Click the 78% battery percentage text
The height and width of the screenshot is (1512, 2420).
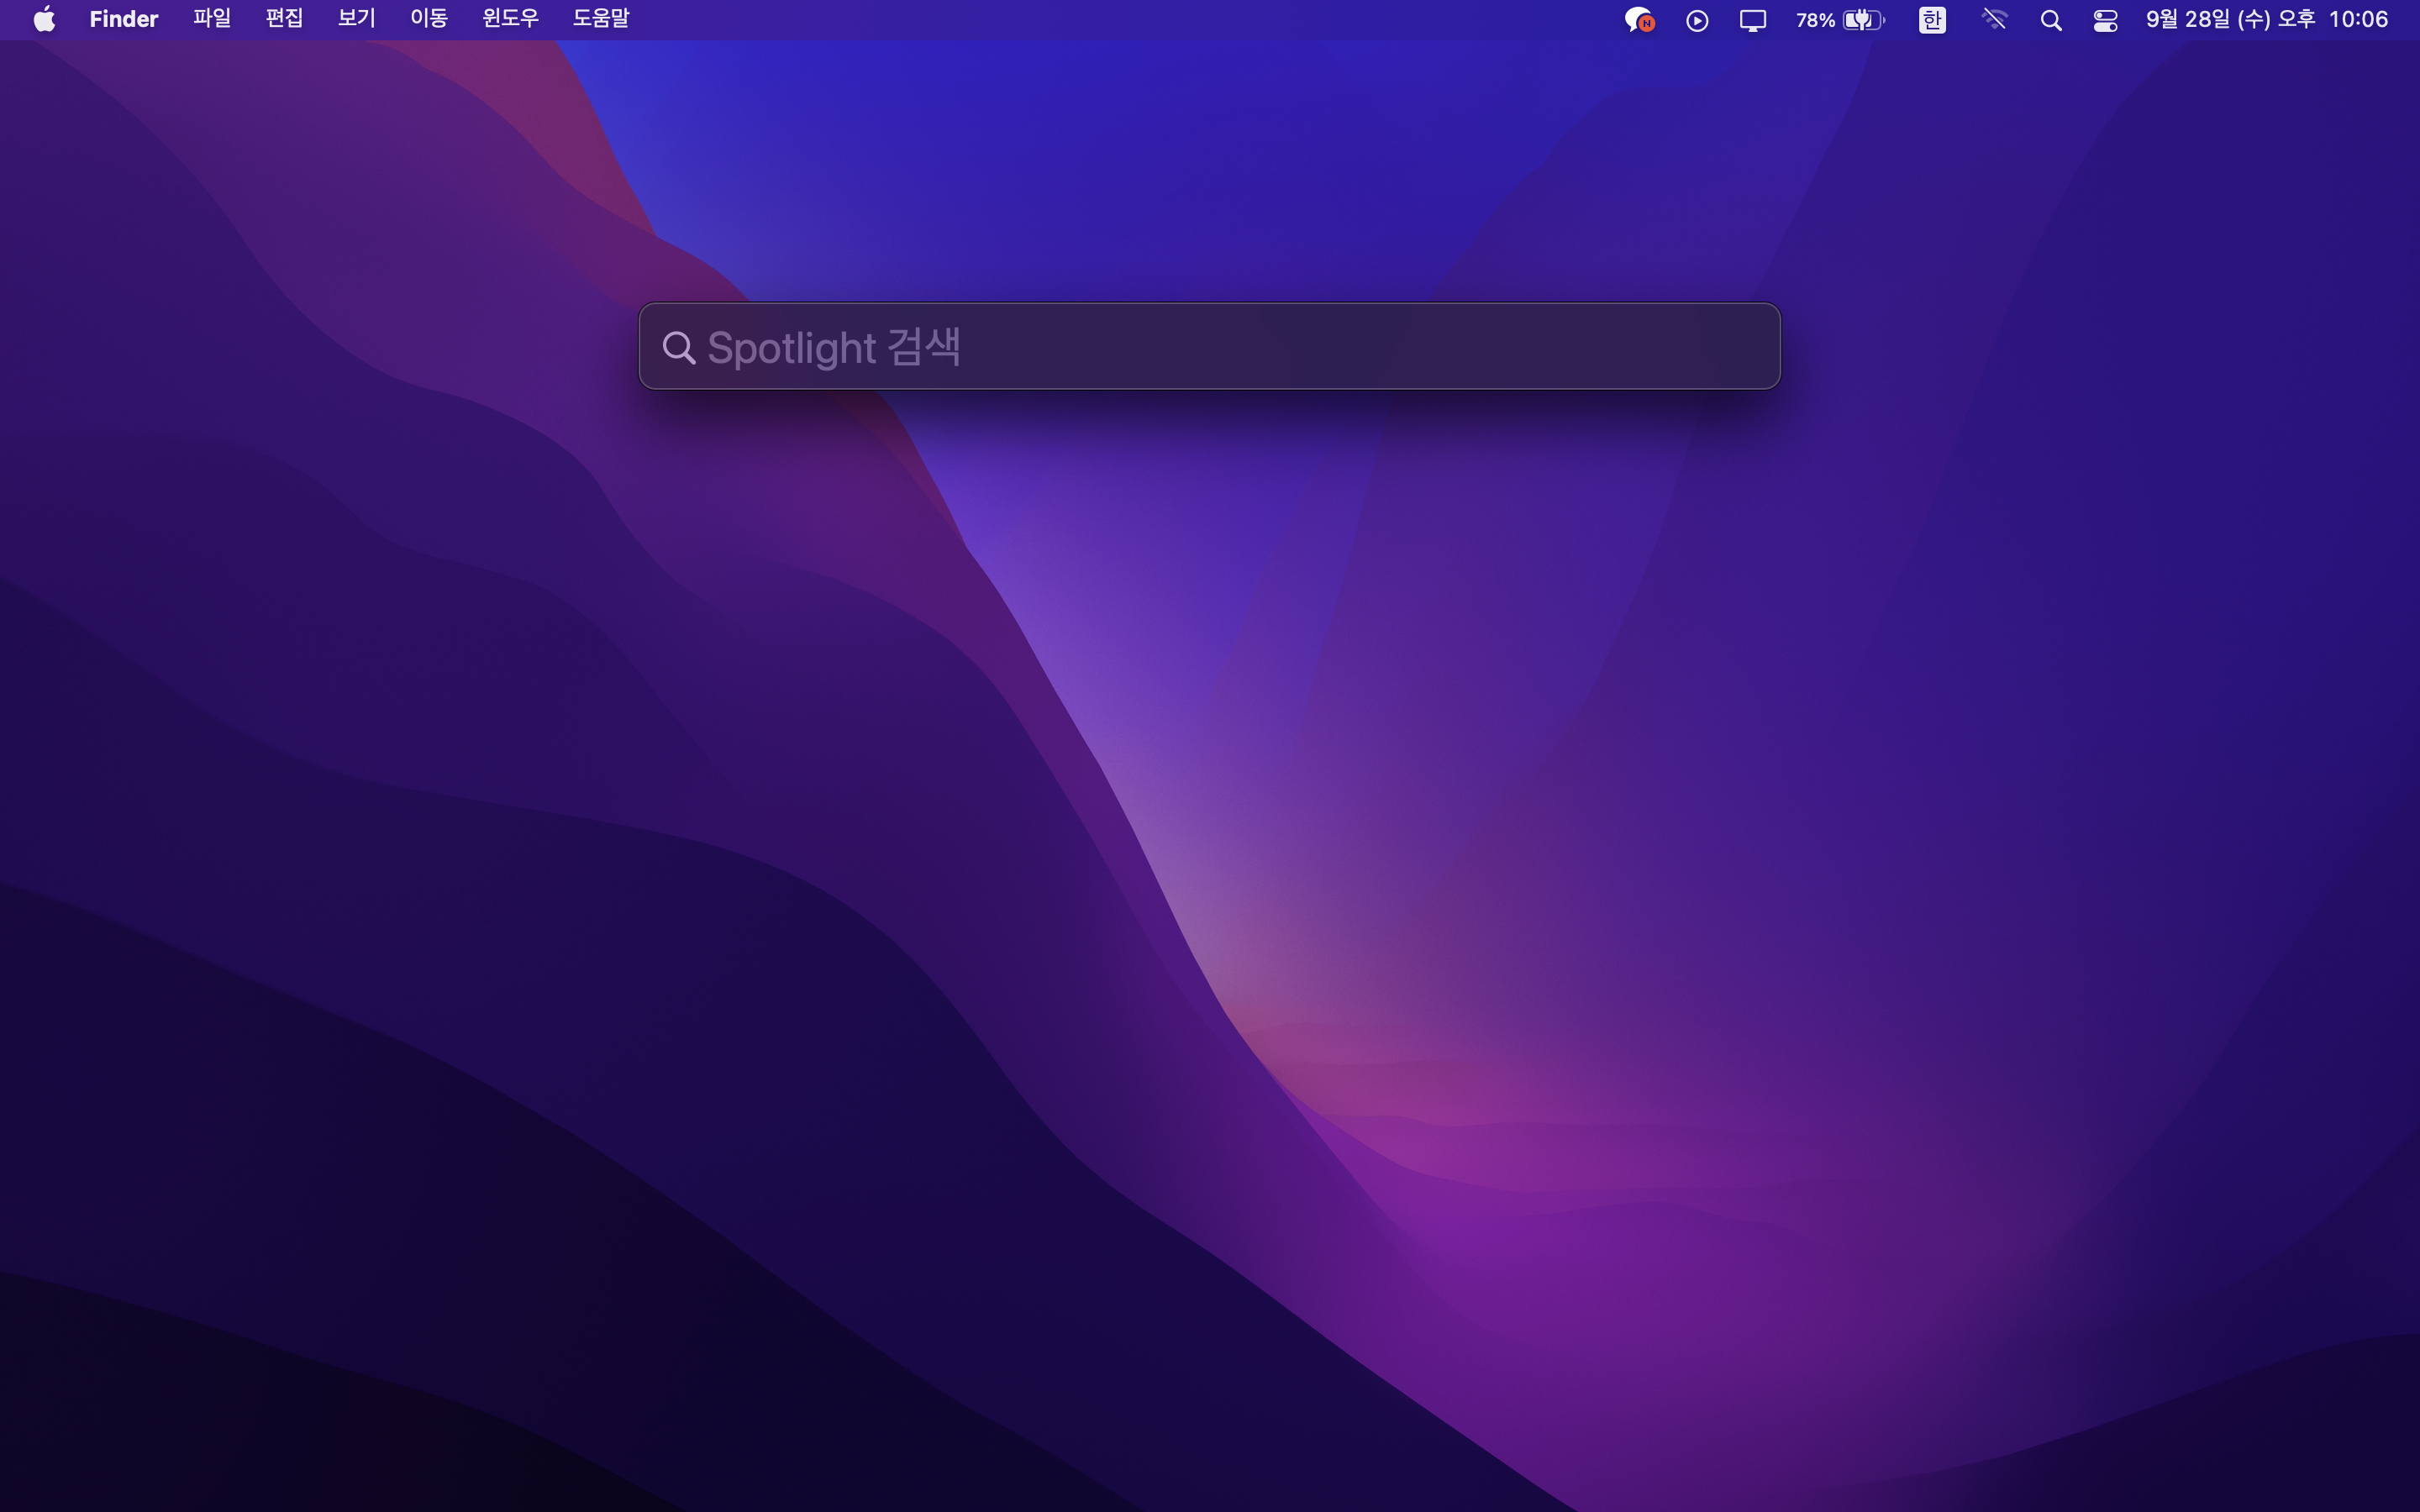(1815, 20)
